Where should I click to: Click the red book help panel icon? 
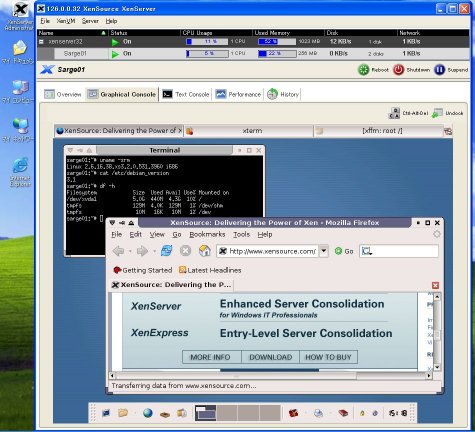coord(343,413)
